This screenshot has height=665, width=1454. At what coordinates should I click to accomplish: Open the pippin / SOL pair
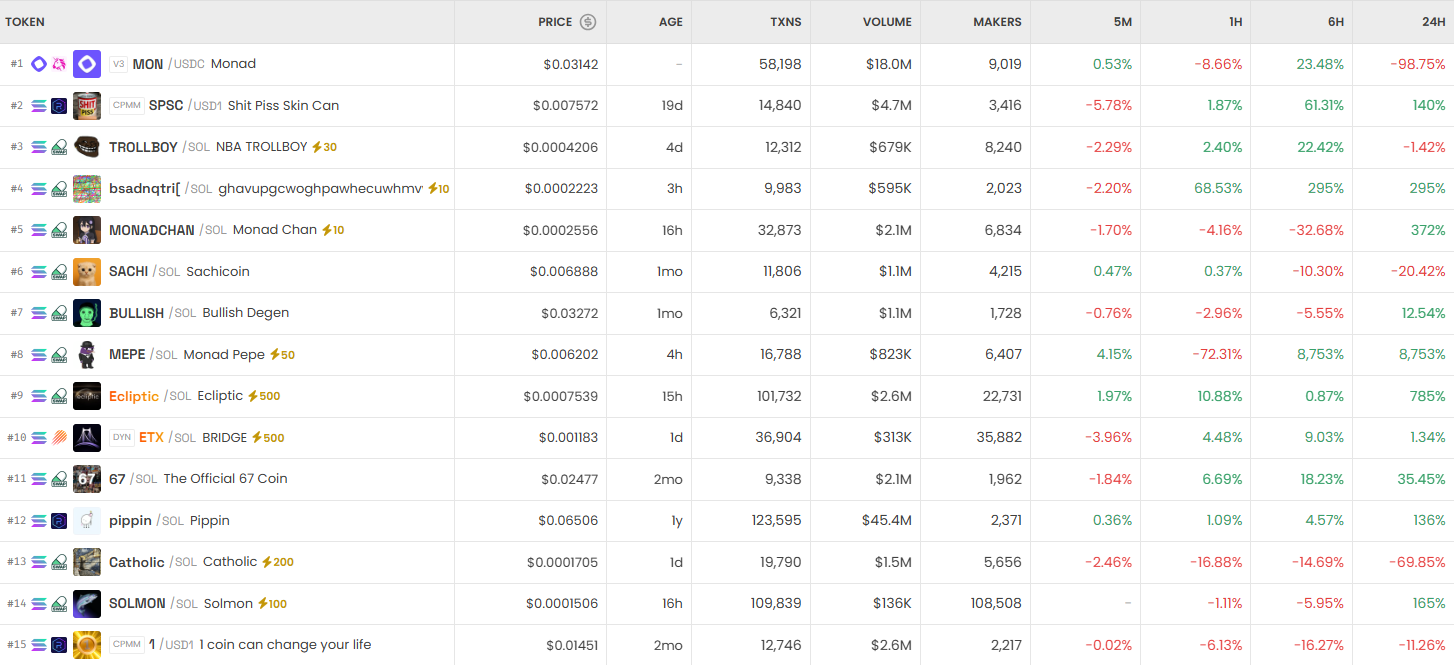coord(130,521)
